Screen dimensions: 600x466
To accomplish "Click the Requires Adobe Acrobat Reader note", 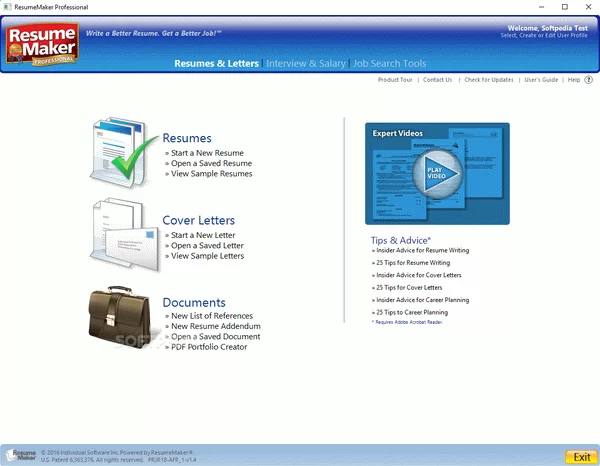I will (407, 322).
